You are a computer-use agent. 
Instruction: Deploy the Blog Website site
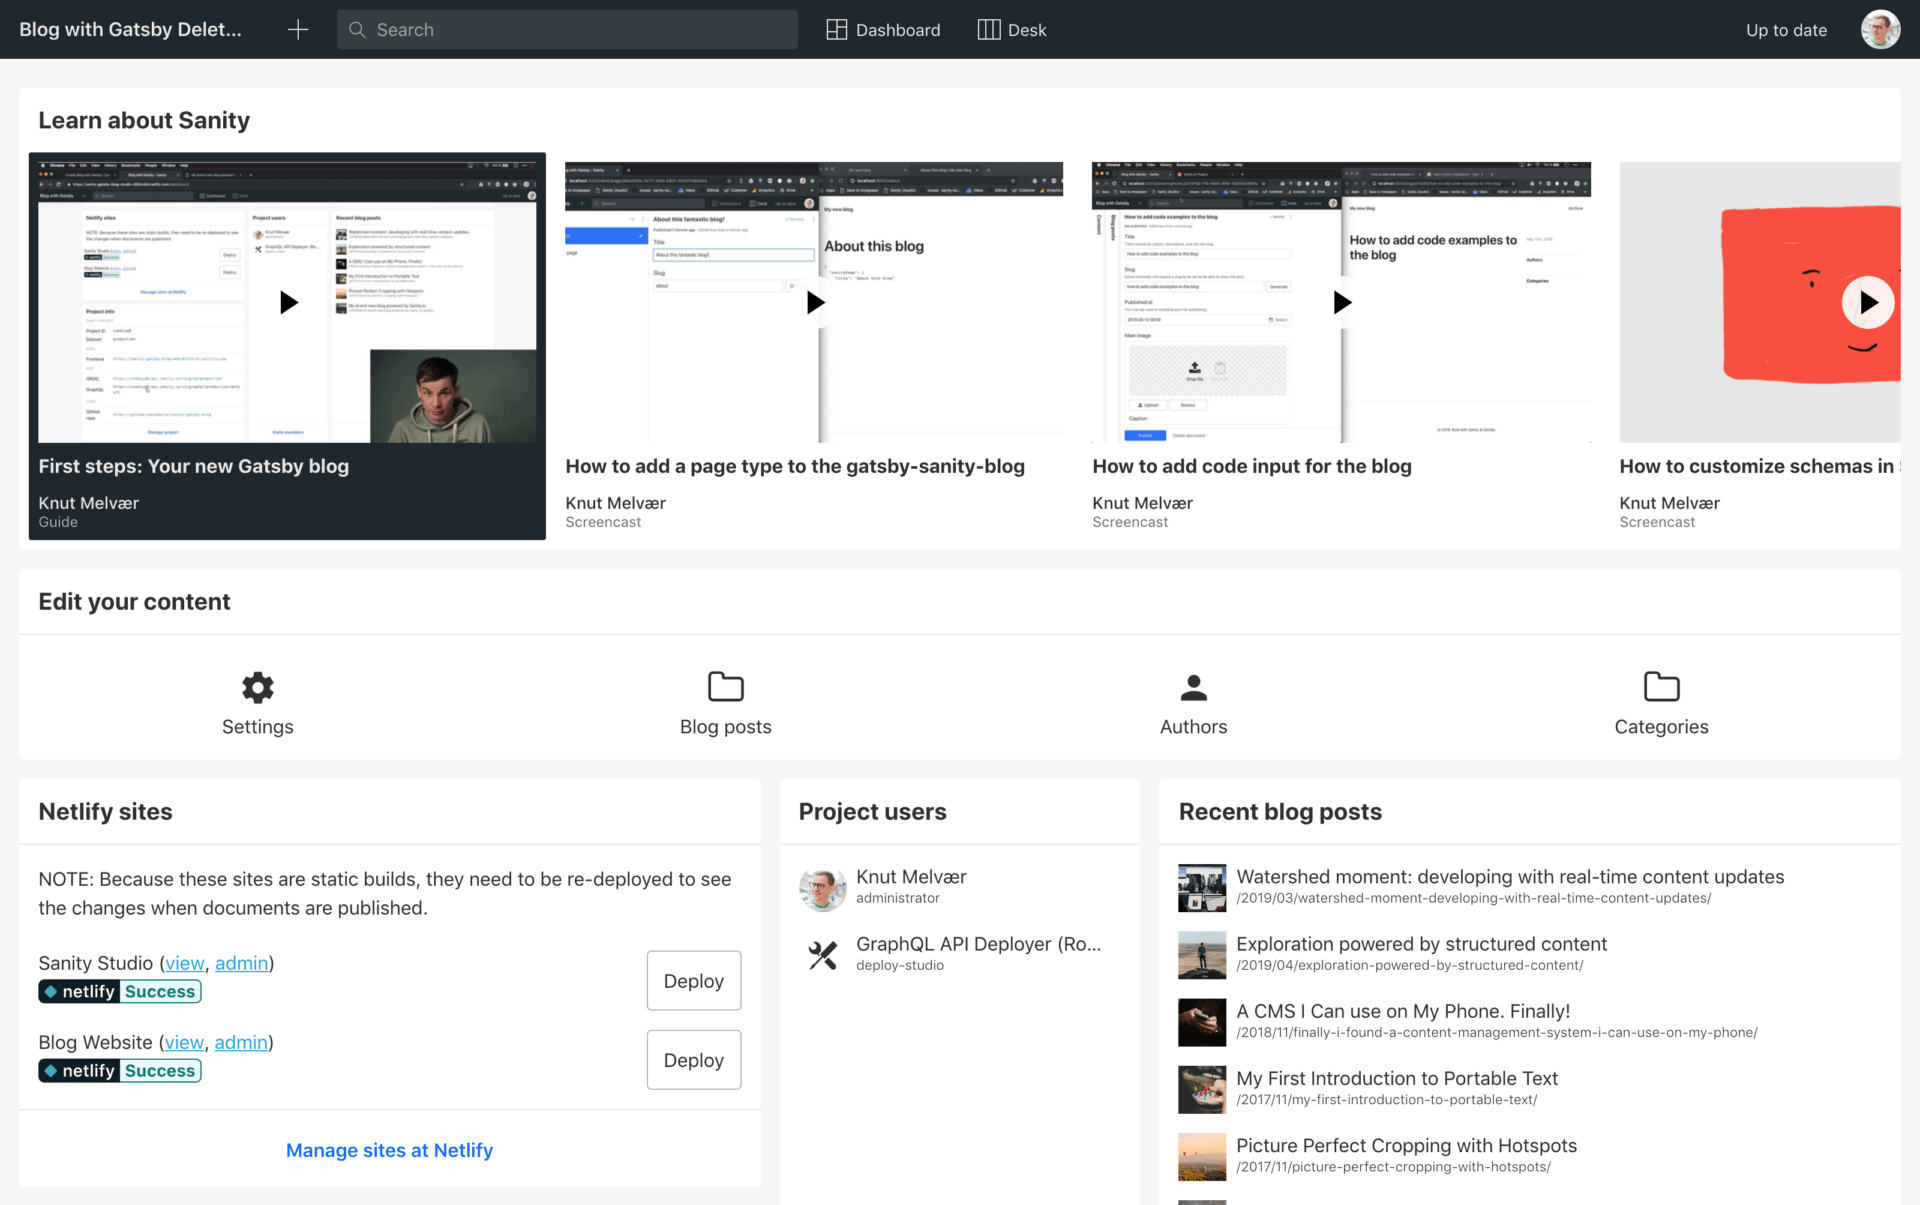click(x=693, y=1060)
